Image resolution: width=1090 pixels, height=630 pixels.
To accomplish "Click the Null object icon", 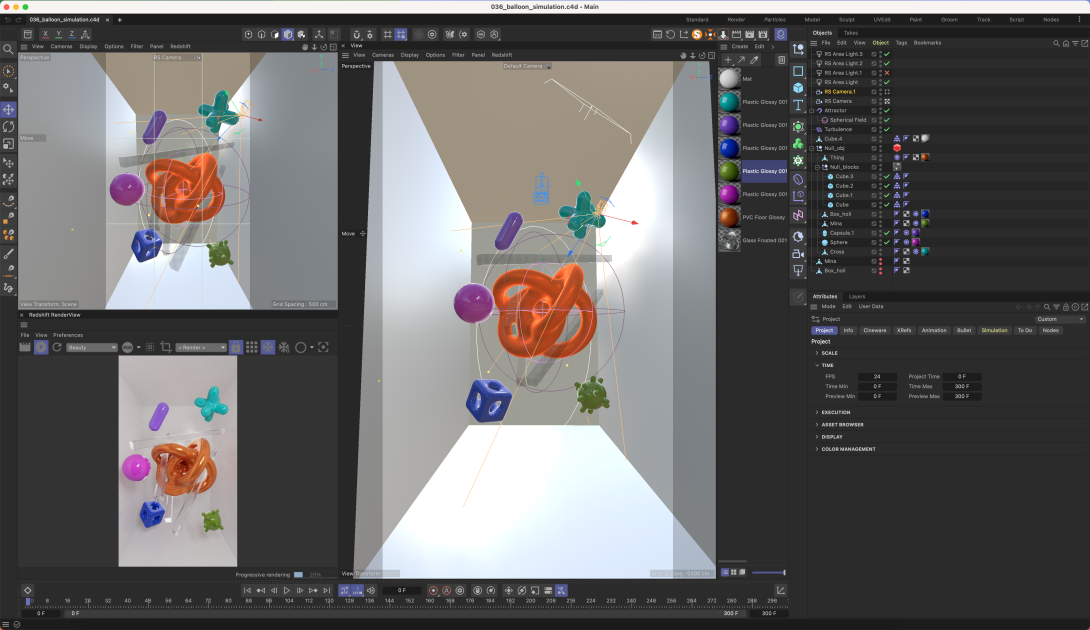I will [798, 49].
